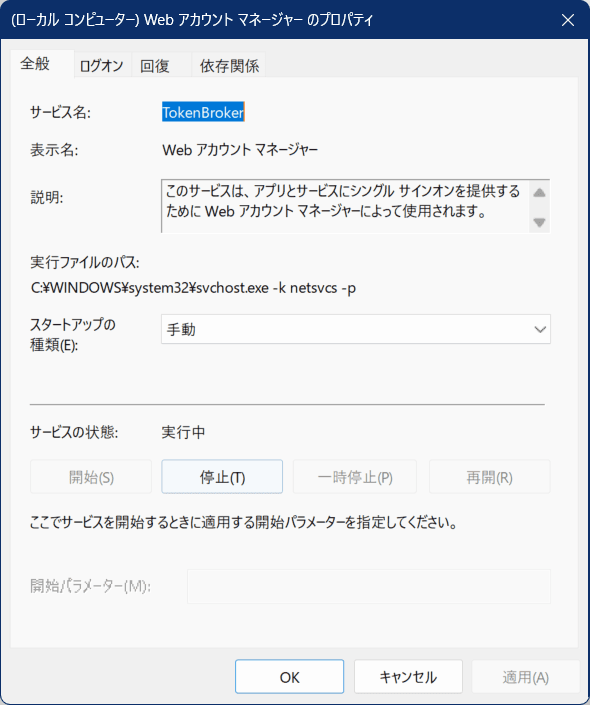Image resolution: width=590 pixels, height=705 pixels.
Task: Click the svchost.exe executable path text
Action: pos(193,287)
